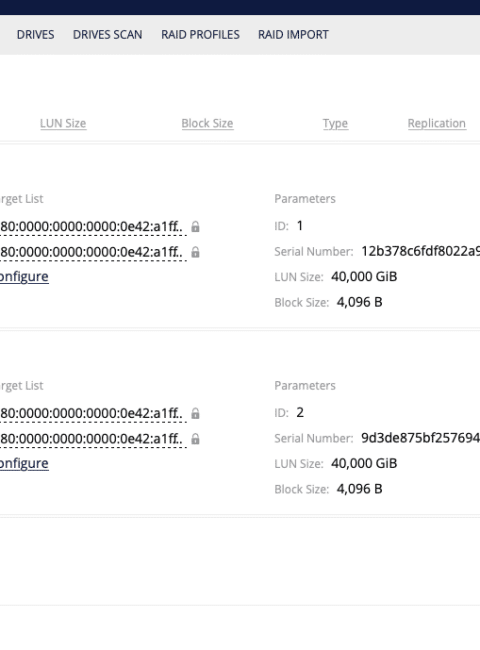Sort the list by Block Size header
This screenshot has height=650, width=480.
[x=207, y=123]
